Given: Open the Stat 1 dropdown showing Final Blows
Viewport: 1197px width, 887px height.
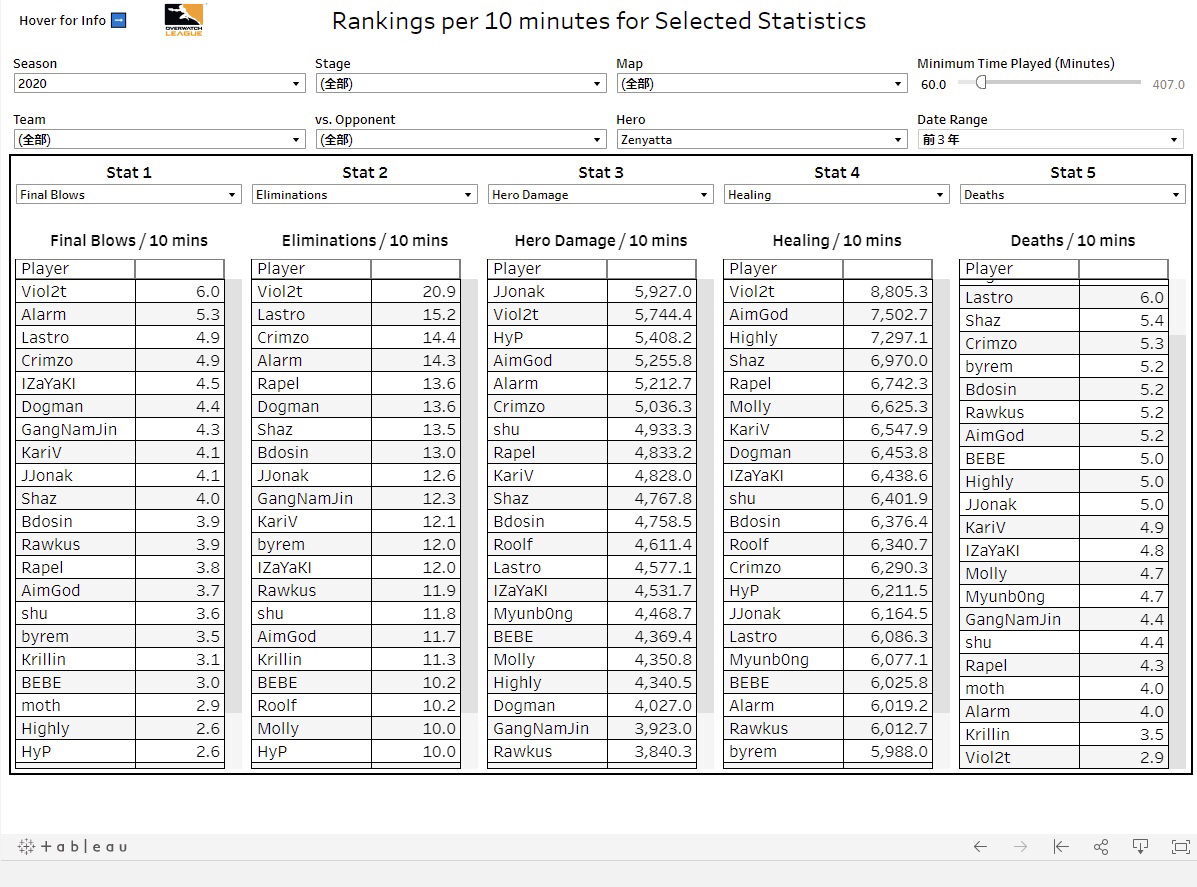Looking at the screenshot, I should coord(129,195).
